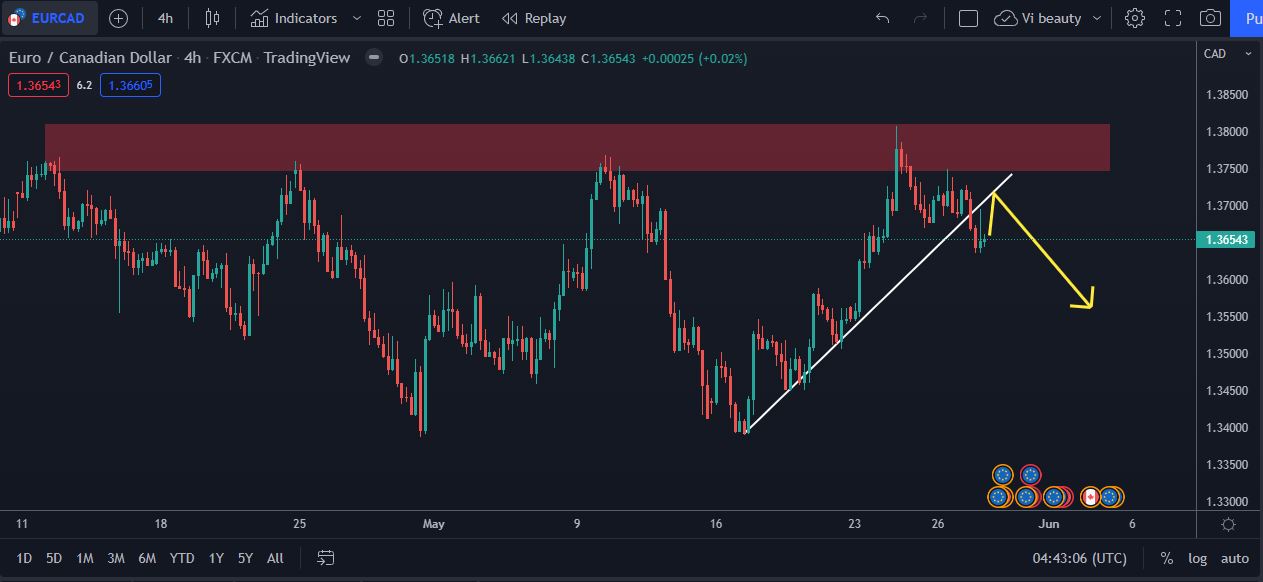The width and height of the screenshot is (1263, 582).
Task: Open the candlestick chart type selector
Action: point(212,18)
